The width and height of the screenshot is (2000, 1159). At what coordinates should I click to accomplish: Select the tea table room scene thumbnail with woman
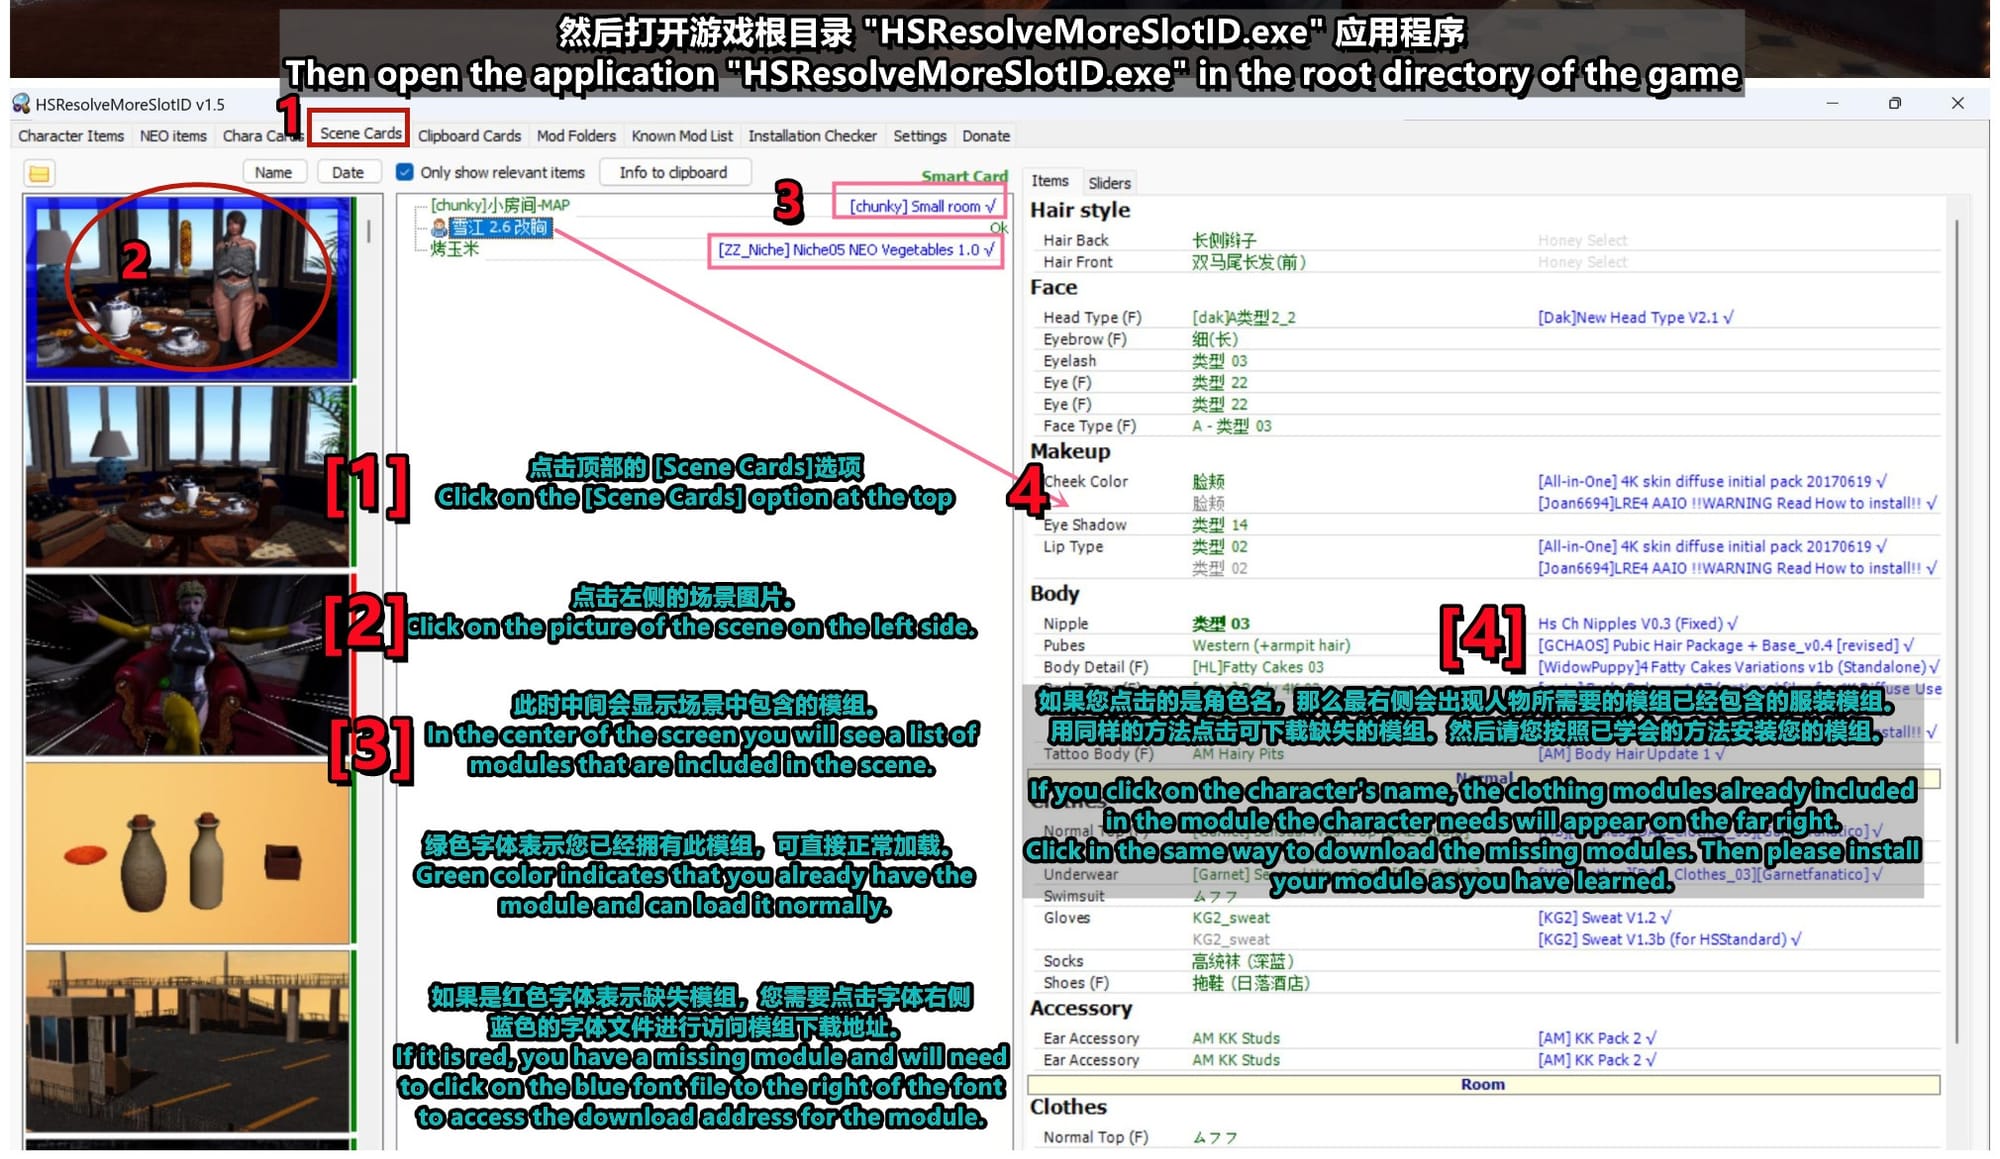tap(190, 288)
